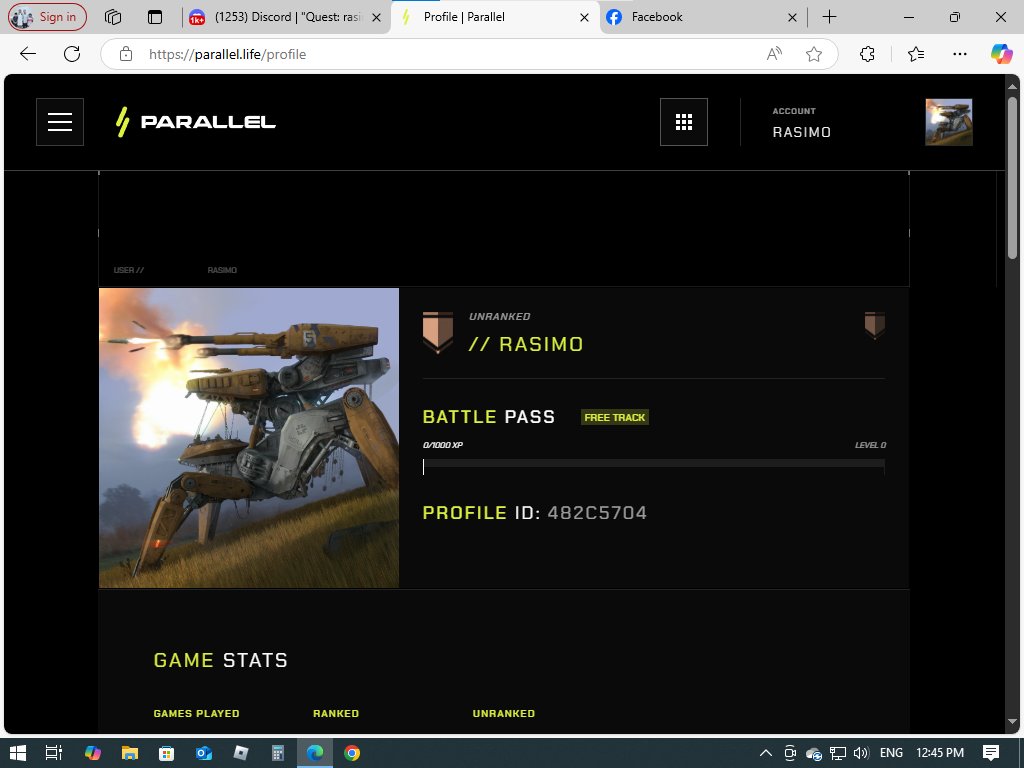Open the Workspaces icon
Image resolution: width=1024 pixels, height=768 pixels.
113,17
